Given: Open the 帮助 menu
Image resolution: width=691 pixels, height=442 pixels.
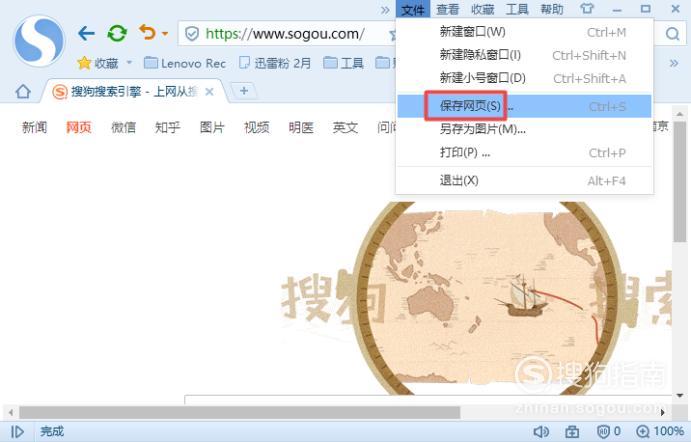Looking at the screenshot, I should click(x=552, y=9).
